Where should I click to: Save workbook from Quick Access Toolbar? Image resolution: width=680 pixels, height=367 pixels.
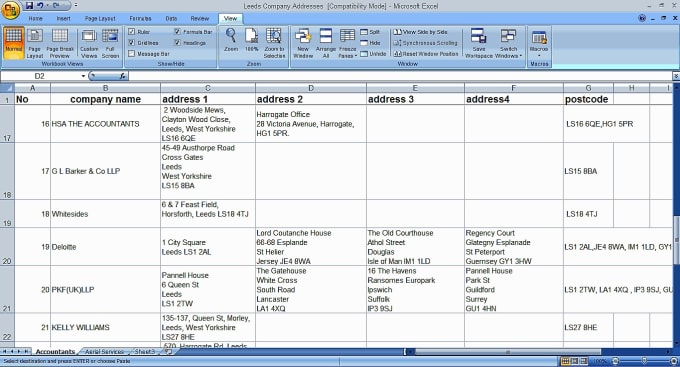[x=29, y=6]
